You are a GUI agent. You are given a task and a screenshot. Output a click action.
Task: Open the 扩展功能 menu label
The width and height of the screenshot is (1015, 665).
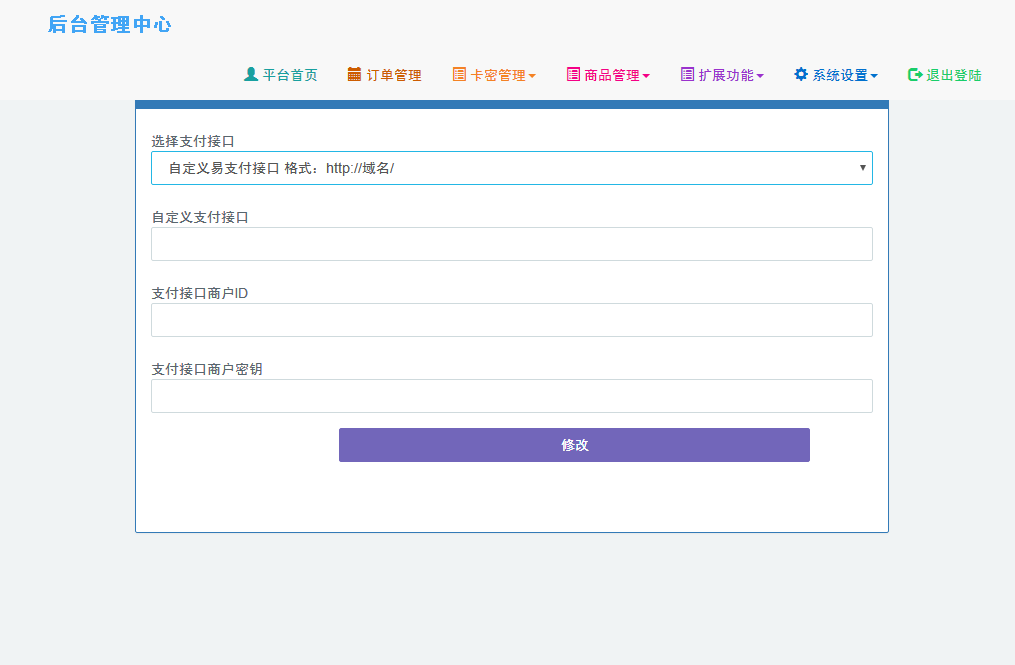click(x=726, y=75)
